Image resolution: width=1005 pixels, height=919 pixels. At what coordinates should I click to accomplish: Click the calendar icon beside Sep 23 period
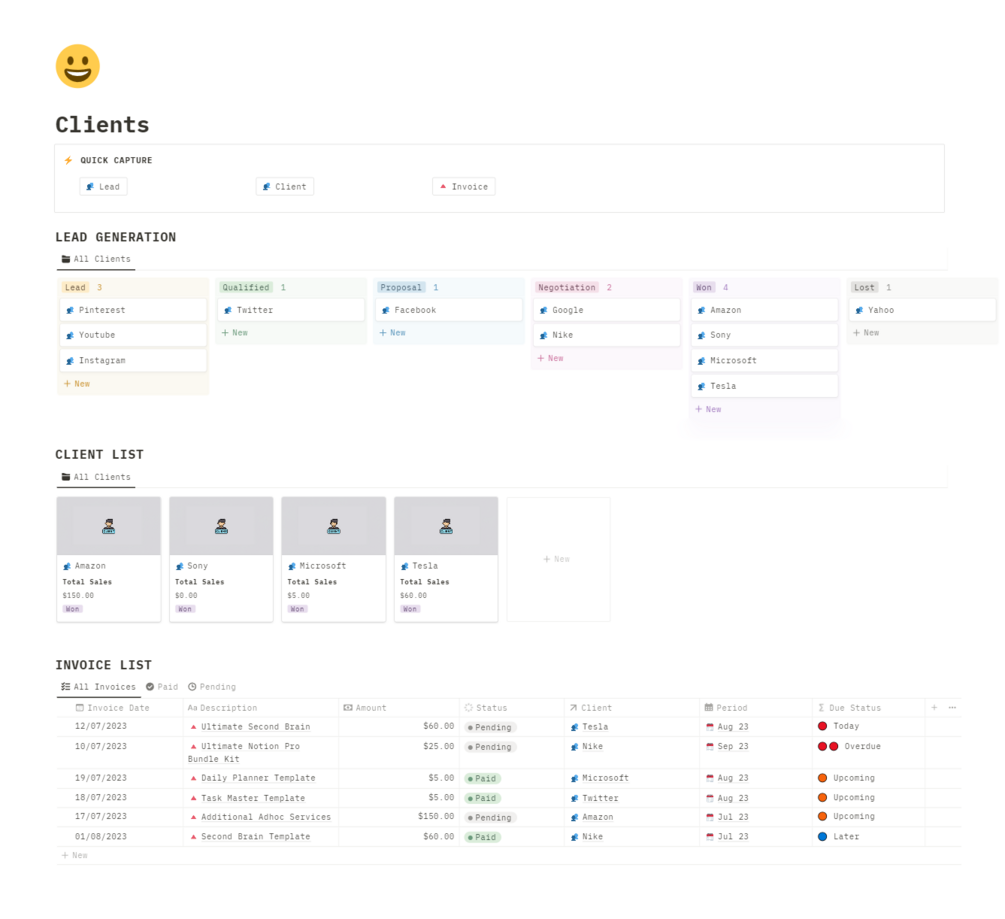(710, 747)
